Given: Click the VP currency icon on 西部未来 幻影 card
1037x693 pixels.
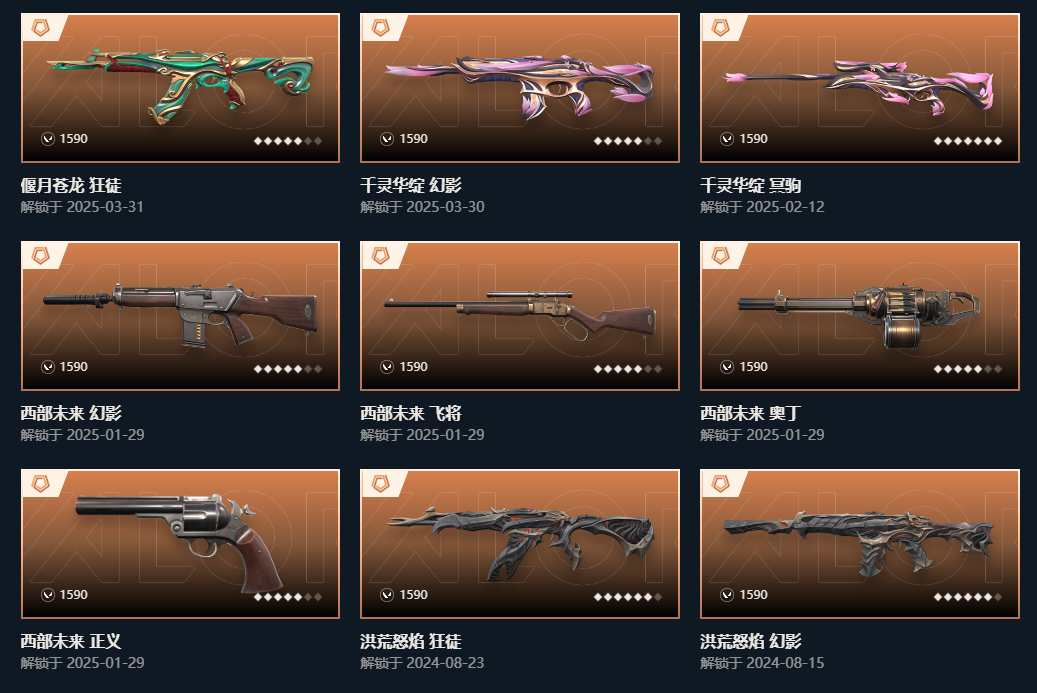Looking at the screenshot, I should [48, 367].
